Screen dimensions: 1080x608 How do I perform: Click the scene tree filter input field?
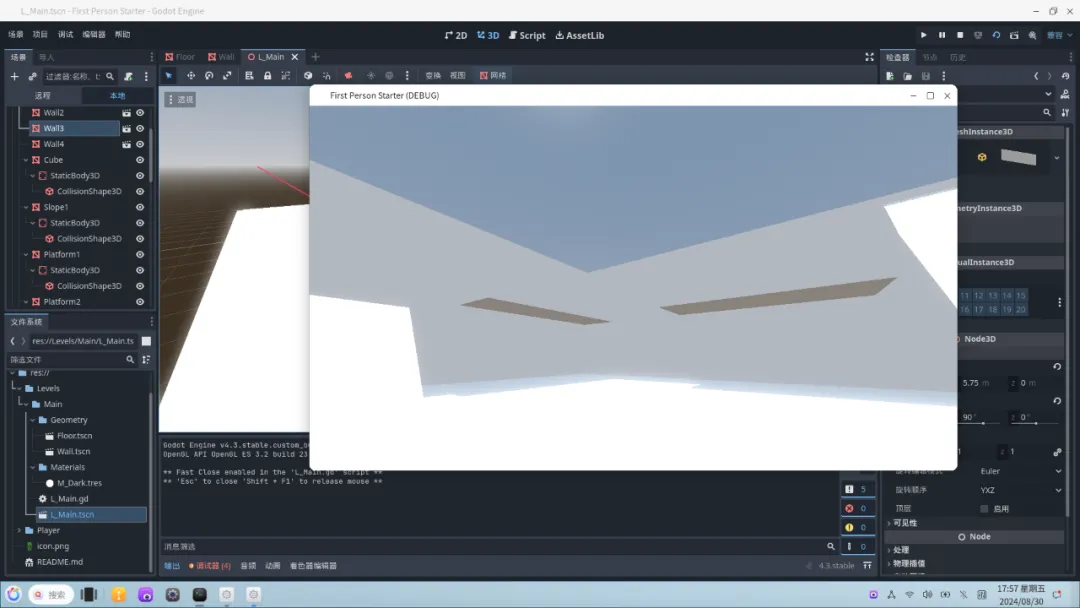tap(79, 76)
